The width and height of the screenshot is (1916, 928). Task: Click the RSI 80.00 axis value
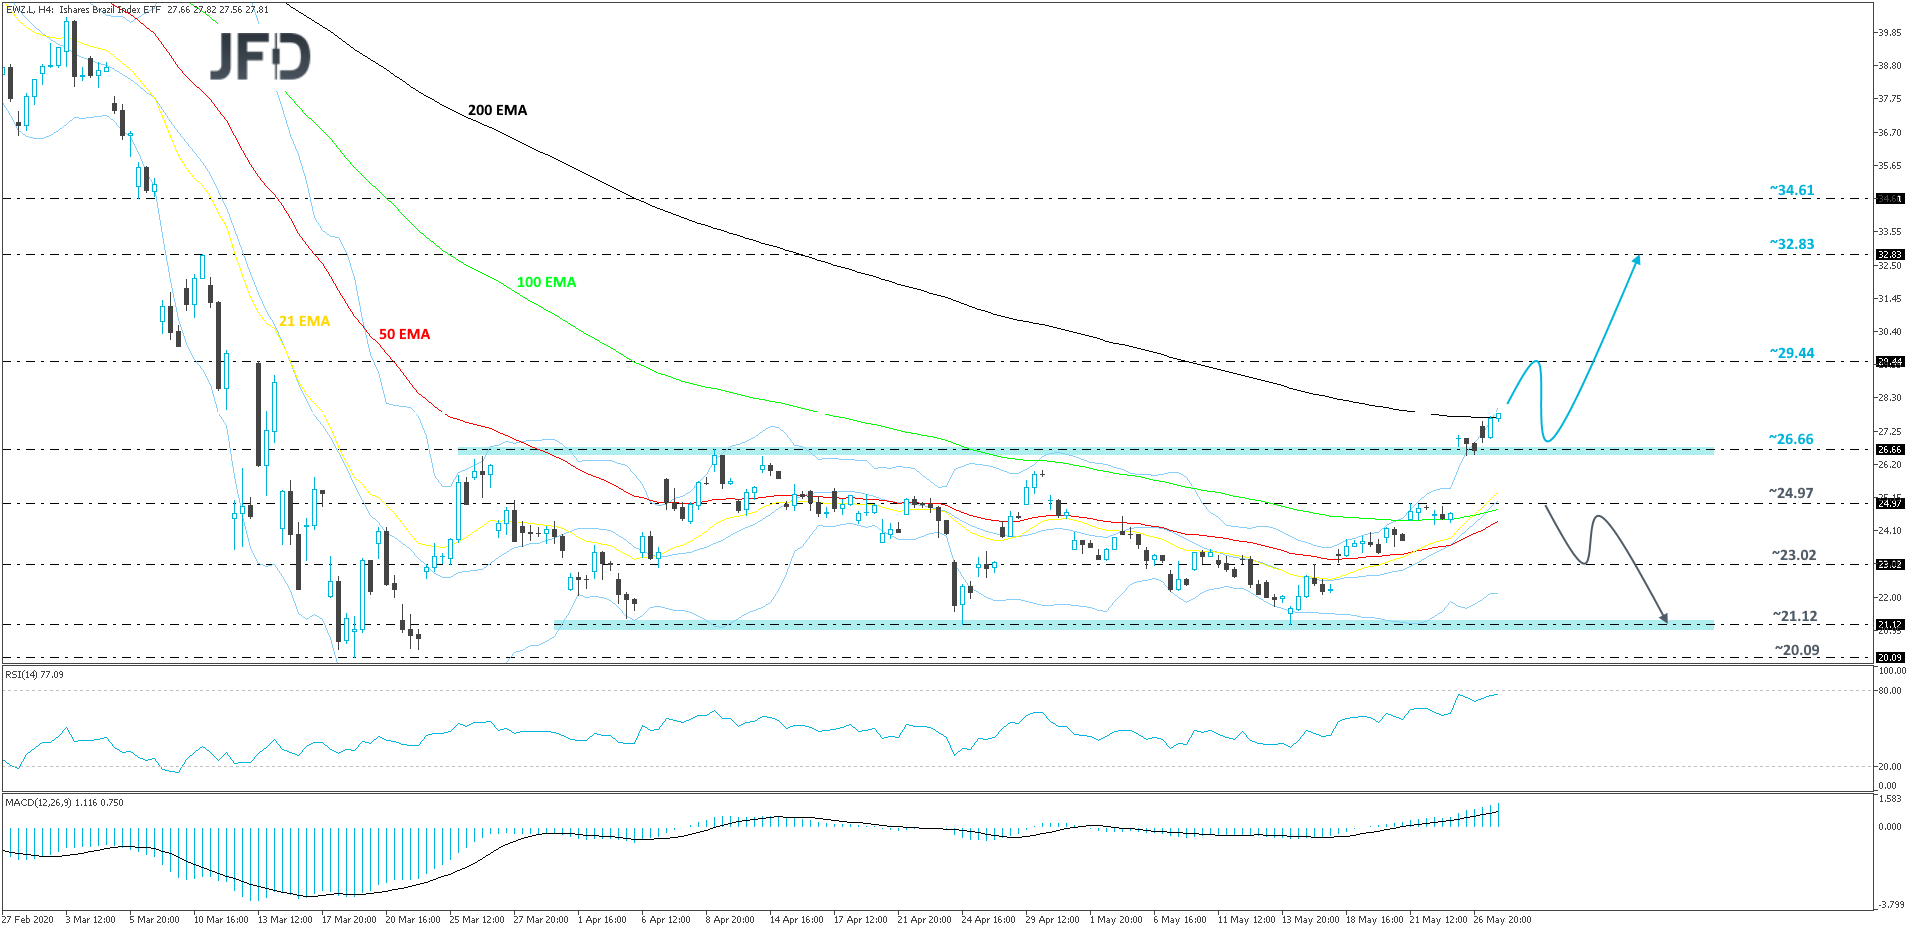[x=1889, y=691]
